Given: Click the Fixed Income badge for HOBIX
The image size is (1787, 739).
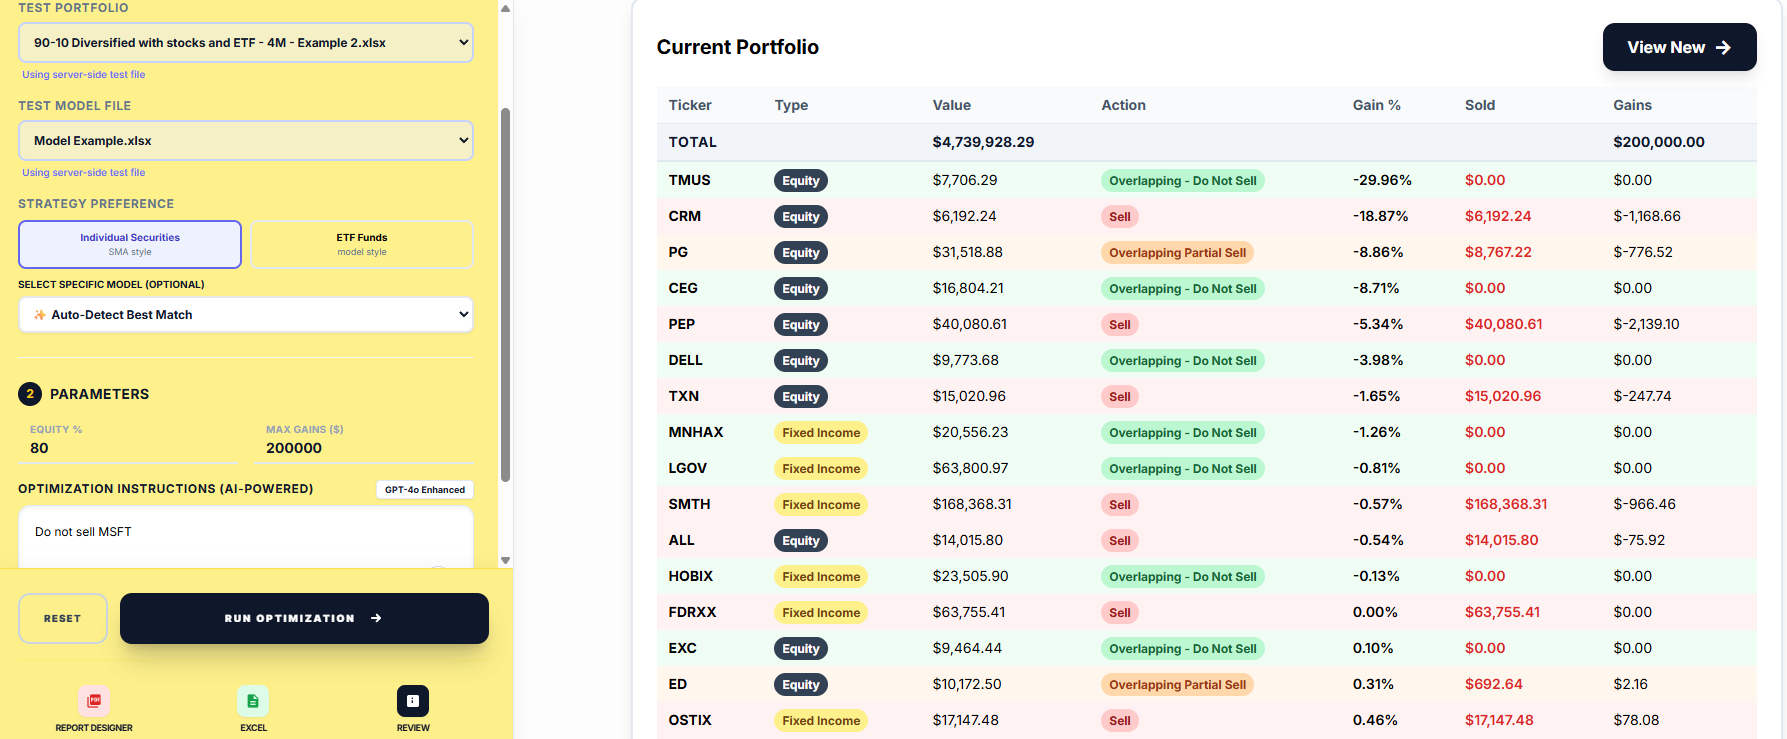Looking at the screenshot, I should (x=821, y=577).
